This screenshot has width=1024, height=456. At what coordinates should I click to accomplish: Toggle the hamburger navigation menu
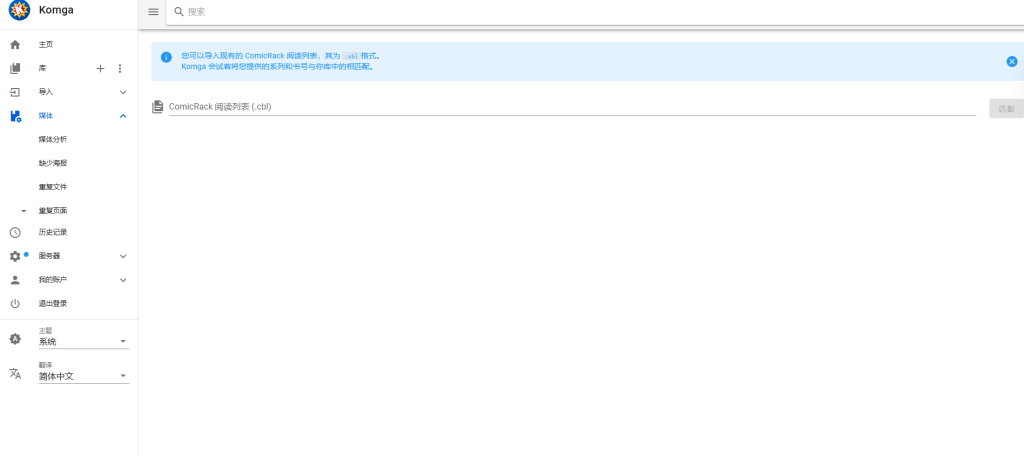pyautogui.click(x=153, y=12)
